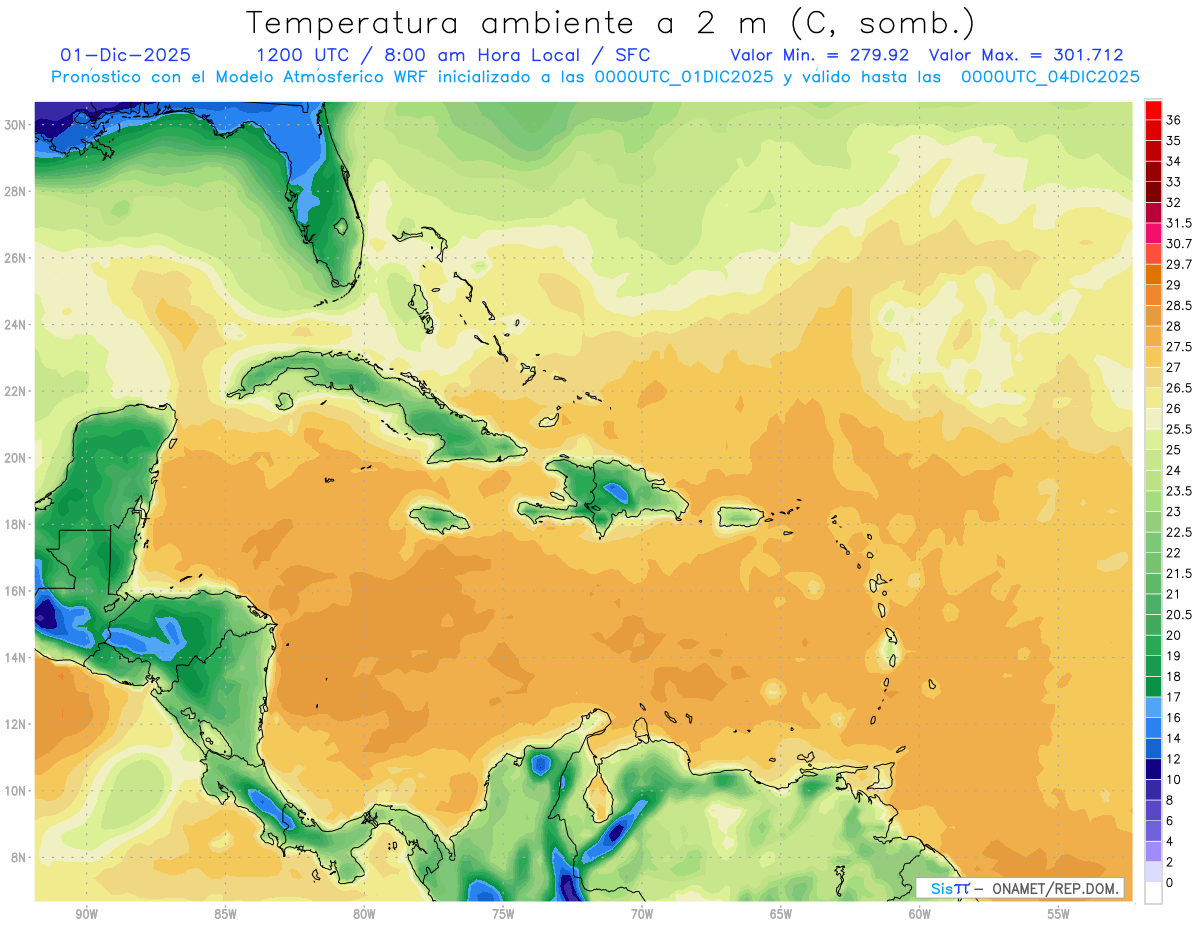Click the 'Valor Max. = 301.712' text
1200x927 pixels.
click(x=1026, y=55)
